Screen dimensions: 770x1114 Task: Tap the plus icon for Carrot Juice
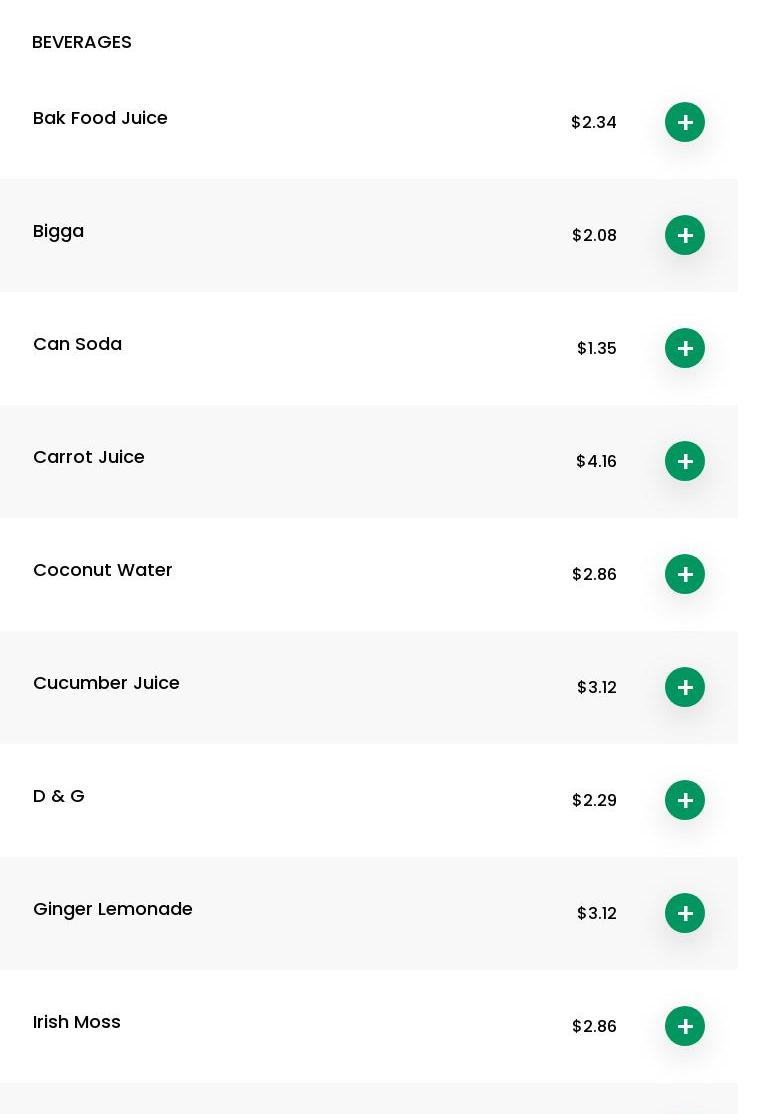tap(685, 461)
